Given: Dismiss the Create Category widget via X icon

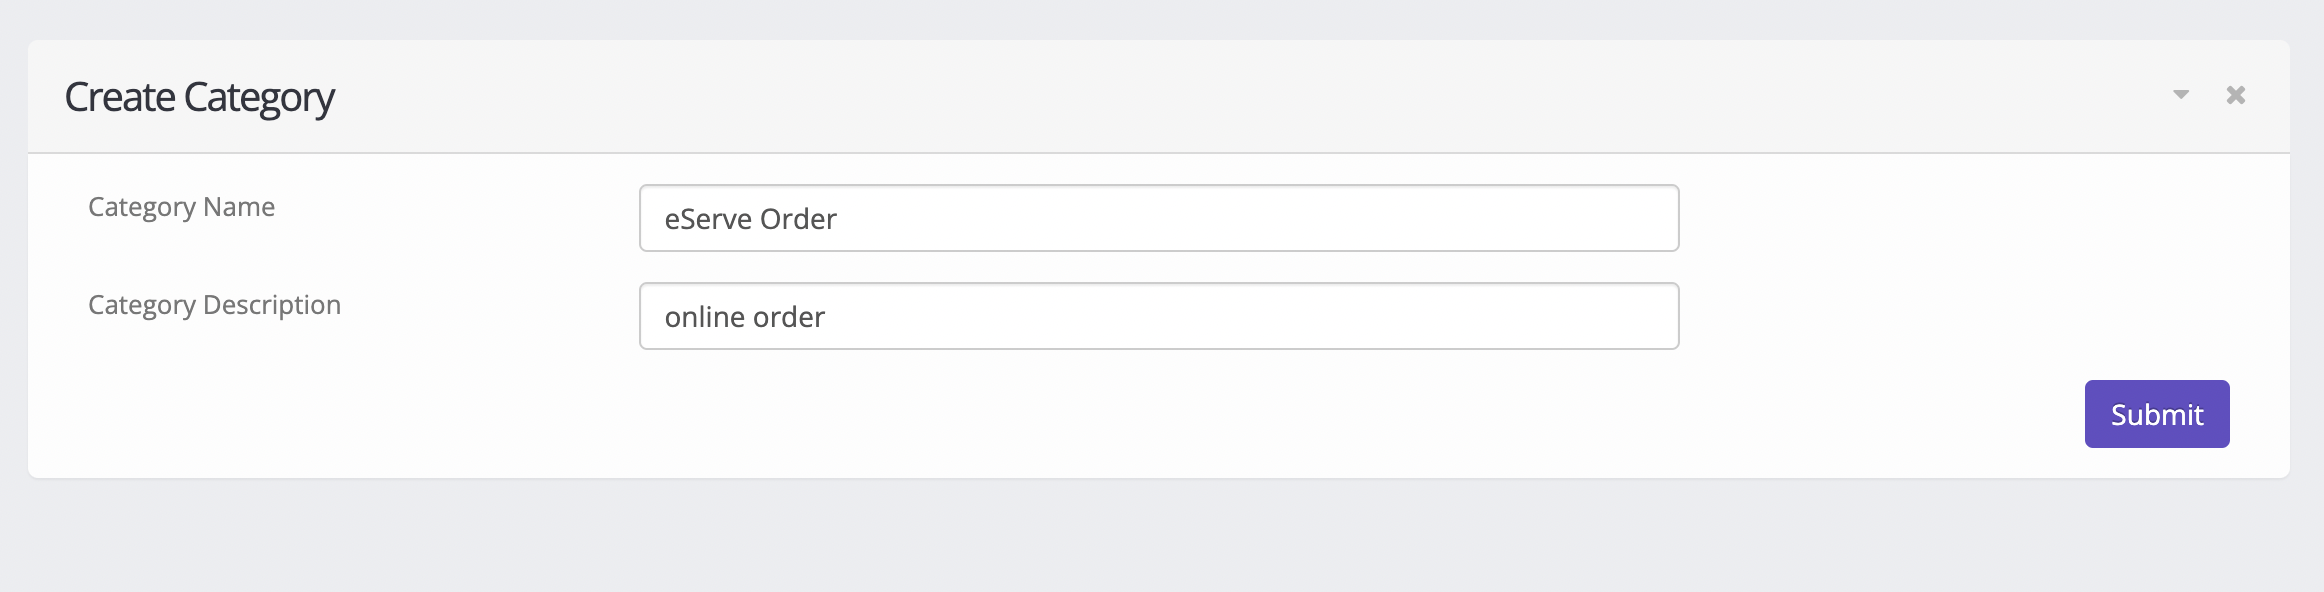Looking at the screenshot, I should click(2236, 95).
